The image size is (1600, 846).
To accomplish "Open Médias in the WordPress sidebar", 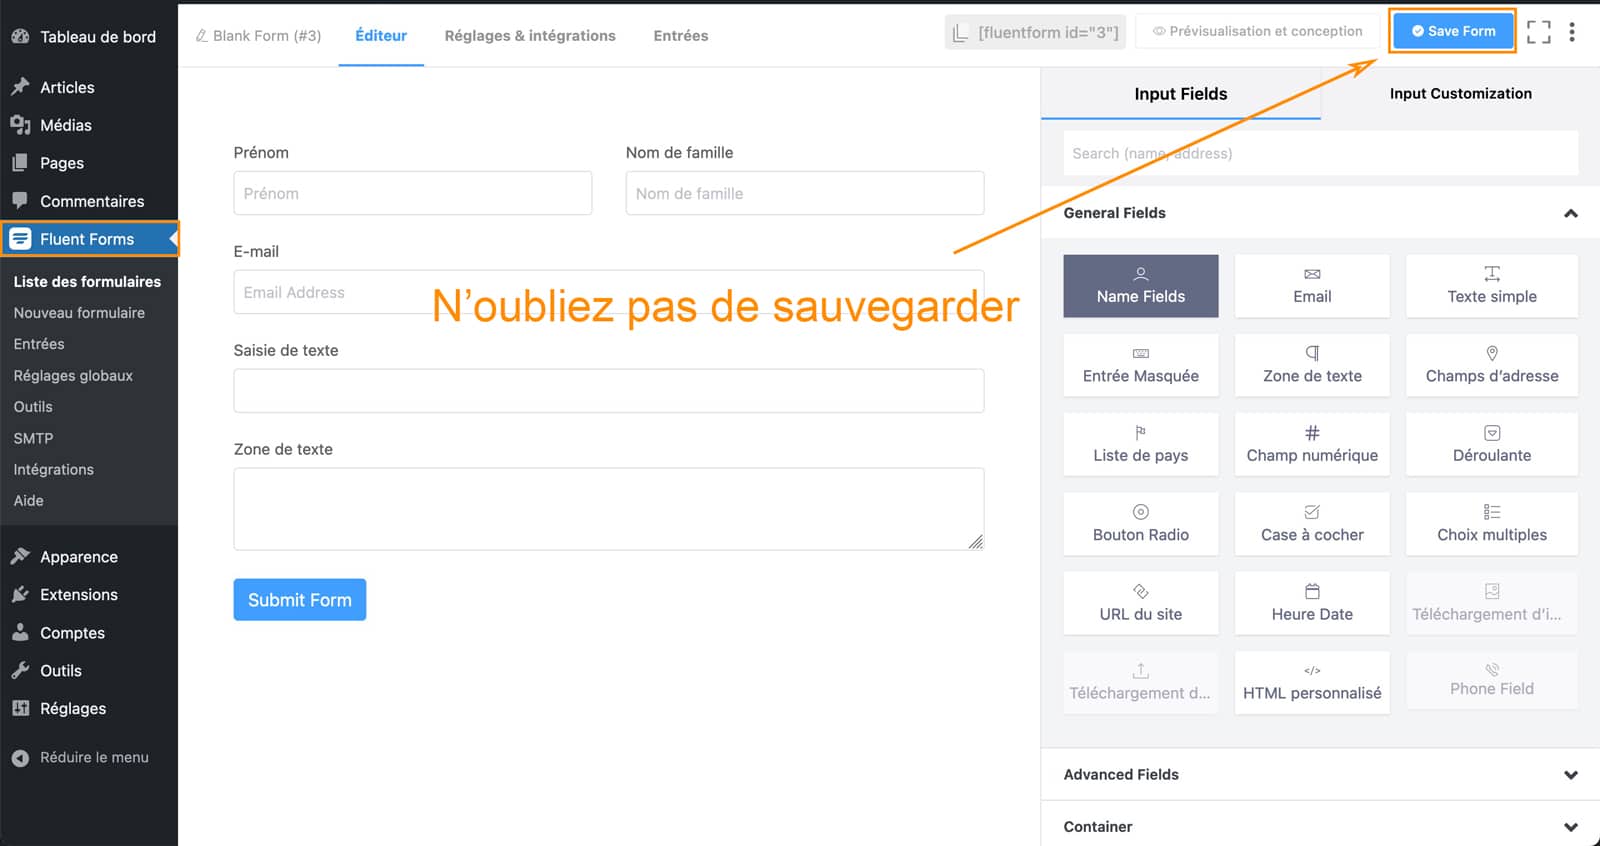I will (88, 125).
